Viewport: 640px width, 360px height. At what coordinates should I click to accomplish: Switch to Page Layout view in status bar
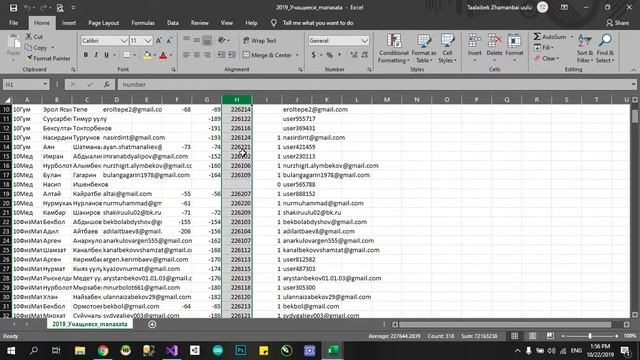[532, 336]
